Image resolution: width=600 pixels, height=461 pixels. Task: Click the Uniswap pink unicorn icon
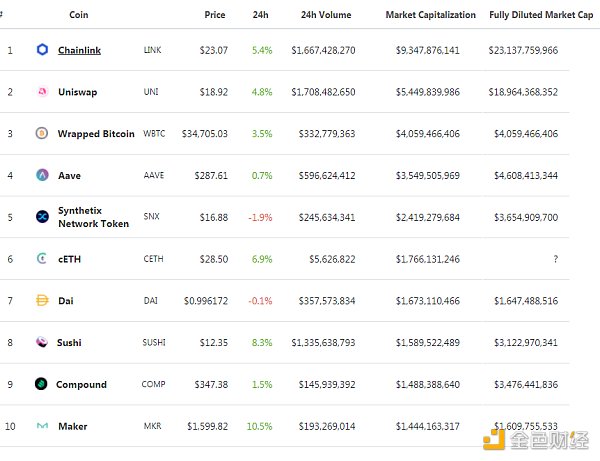tap(42, 91)
